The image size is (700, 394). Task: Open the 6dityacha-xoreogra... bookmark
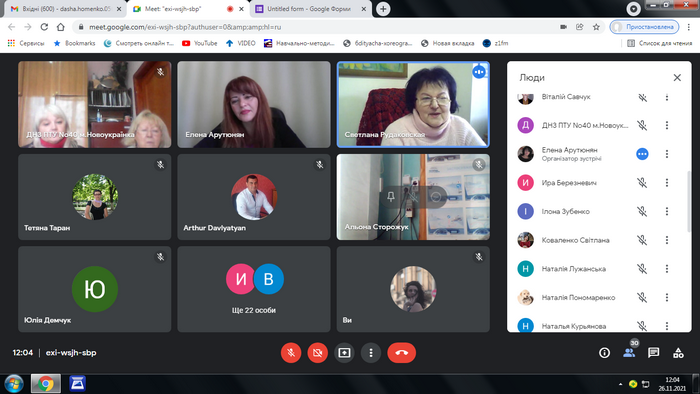[x=377, y=43]
